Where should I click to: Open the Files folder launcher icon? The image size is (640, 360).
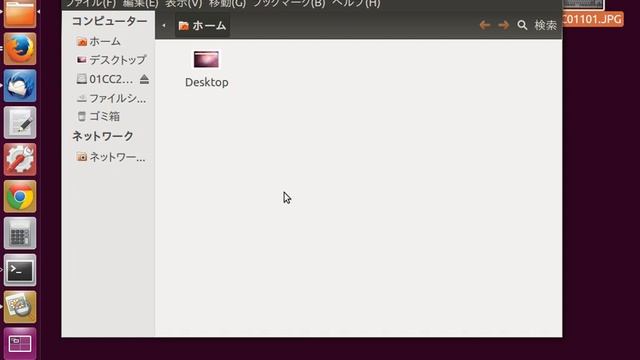[20, 13]
